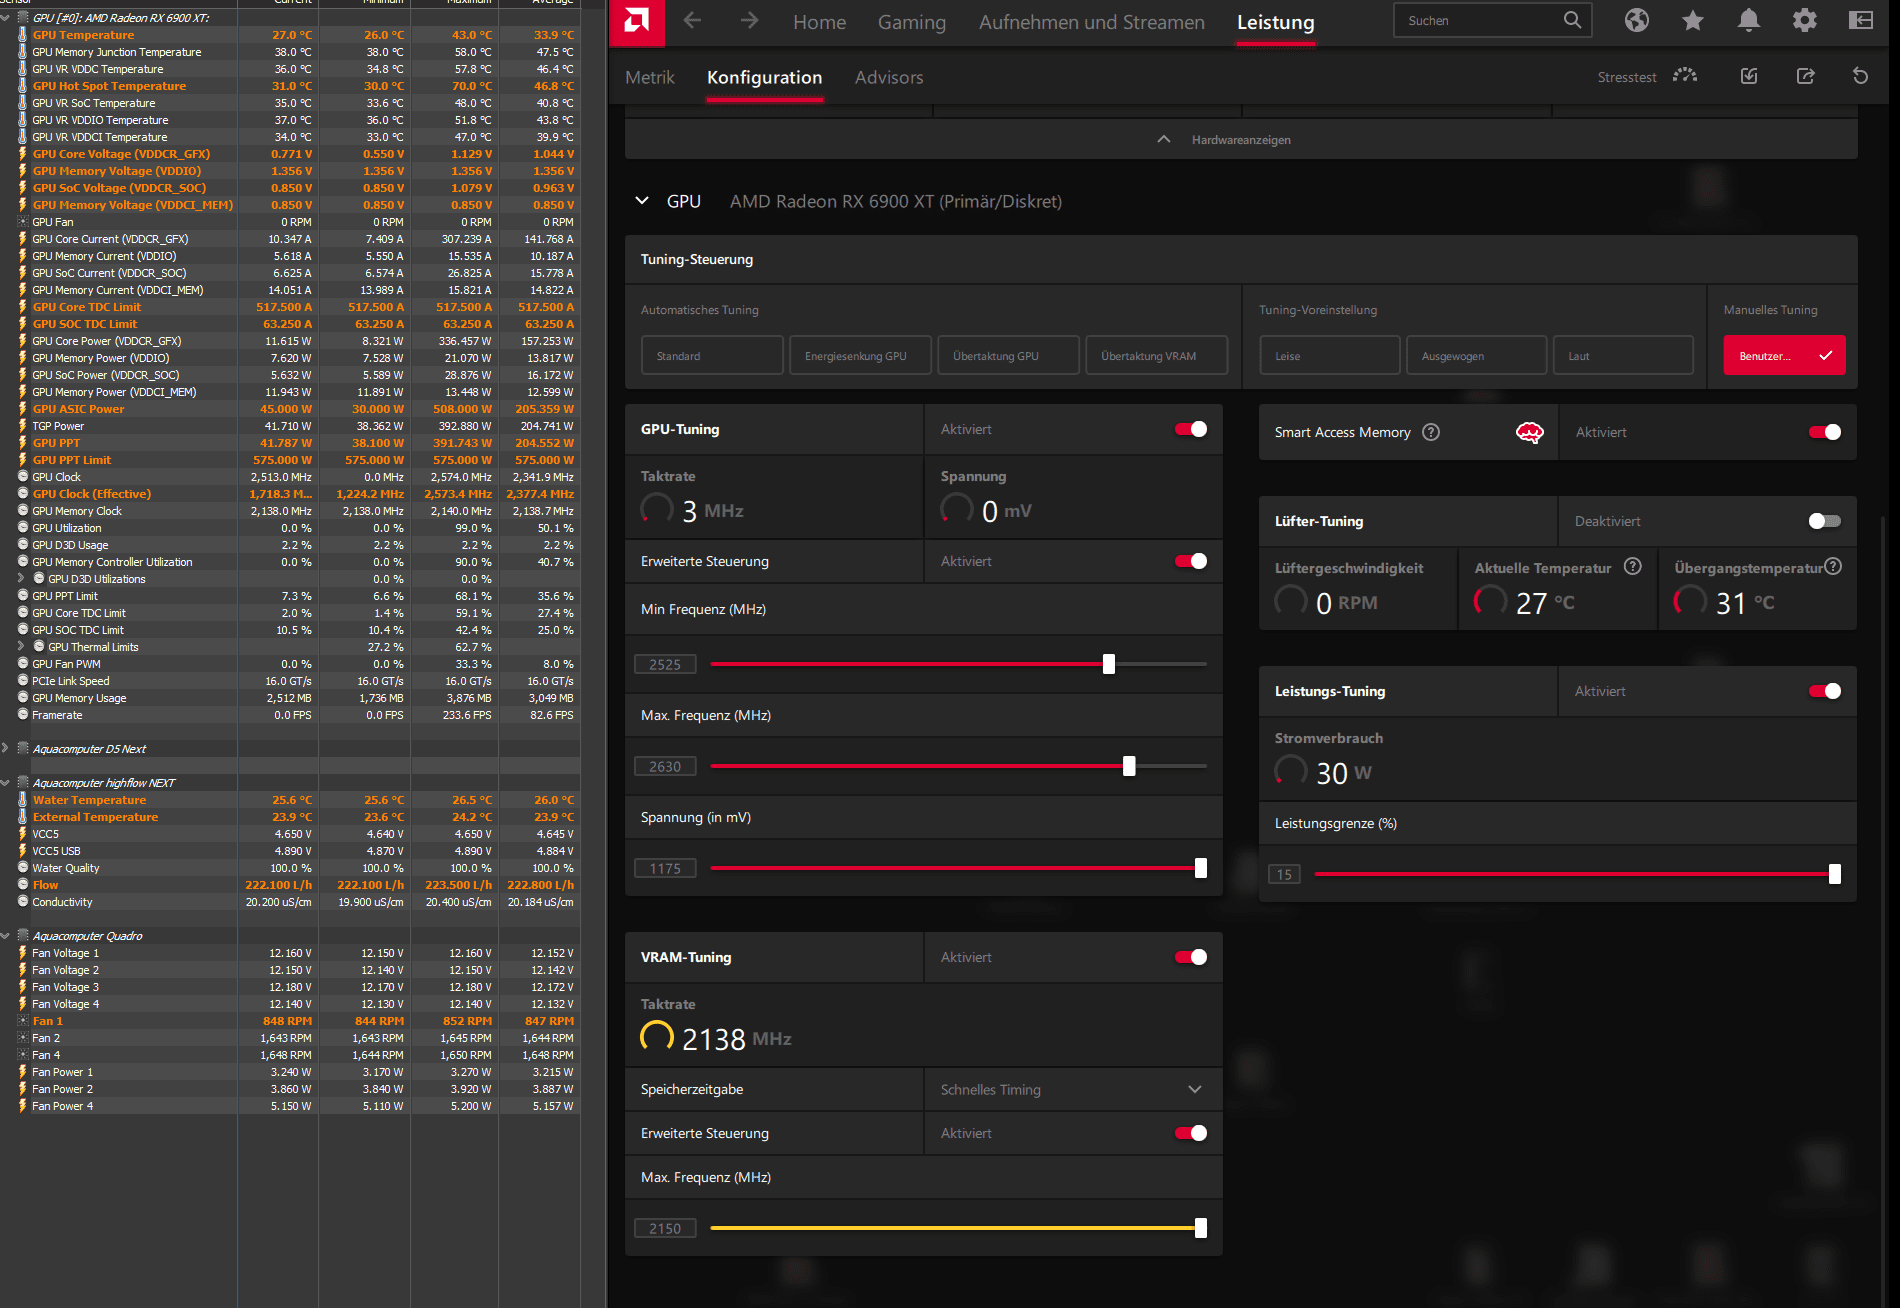Go back with the left arrow icon
Image resolution: width=1900 pixels, height=1308 pixels.
point(692,21)
